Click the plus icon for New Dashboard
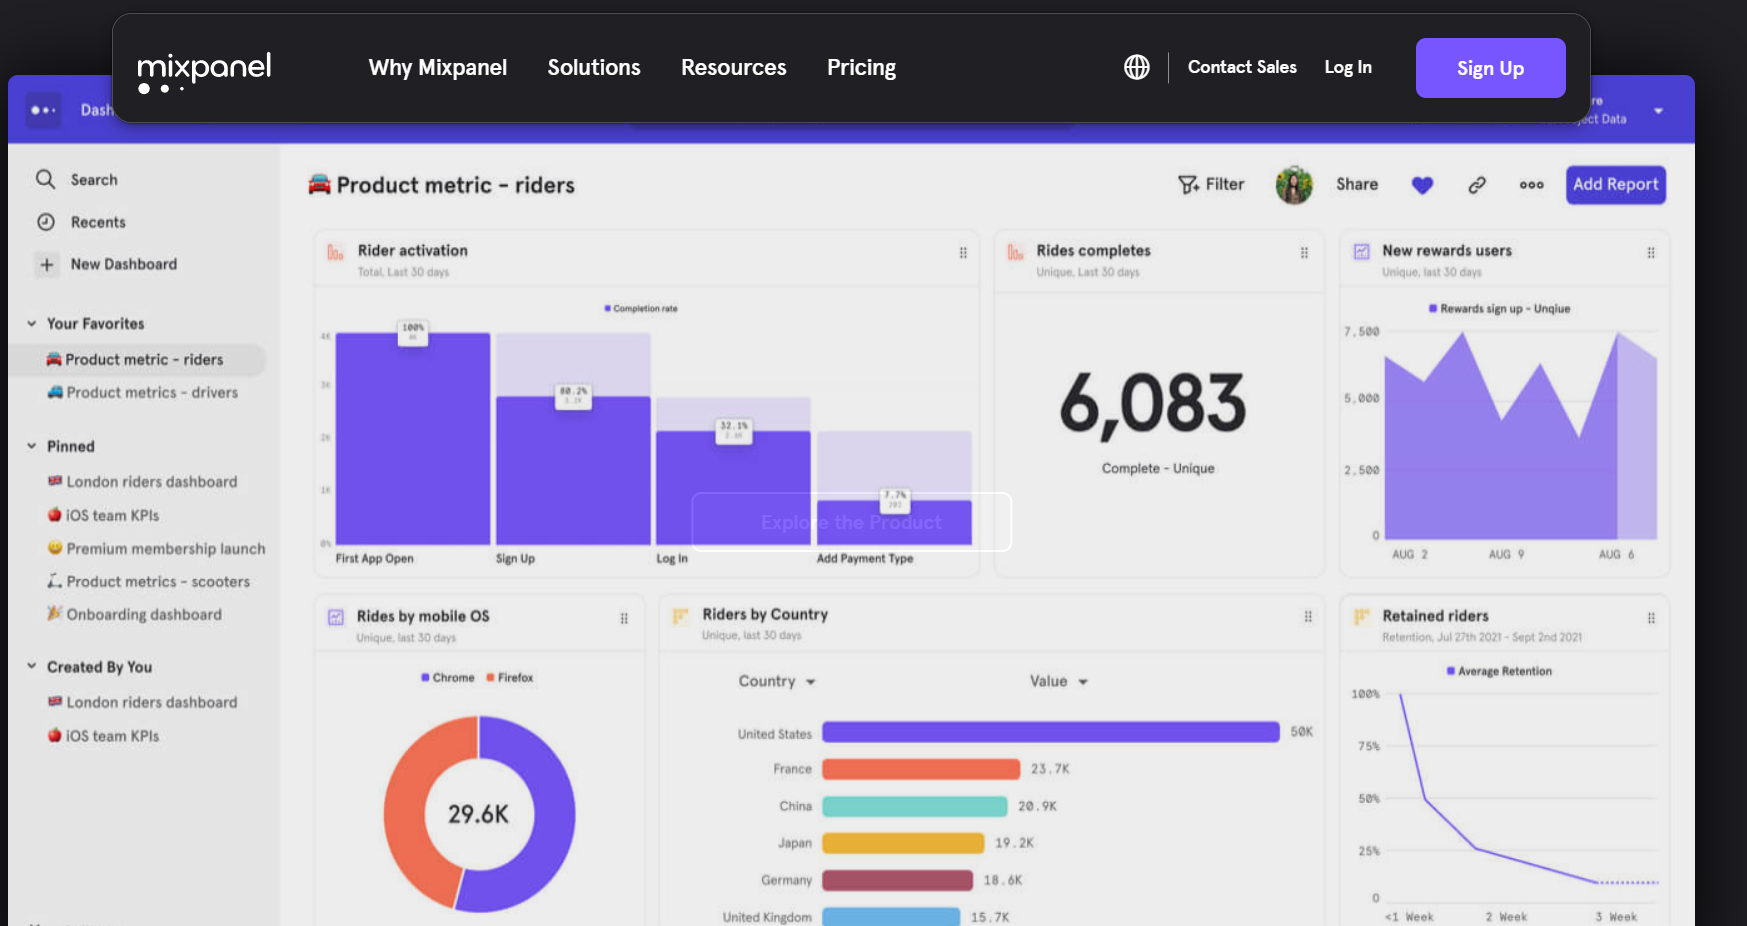 [x=46, y=264]
